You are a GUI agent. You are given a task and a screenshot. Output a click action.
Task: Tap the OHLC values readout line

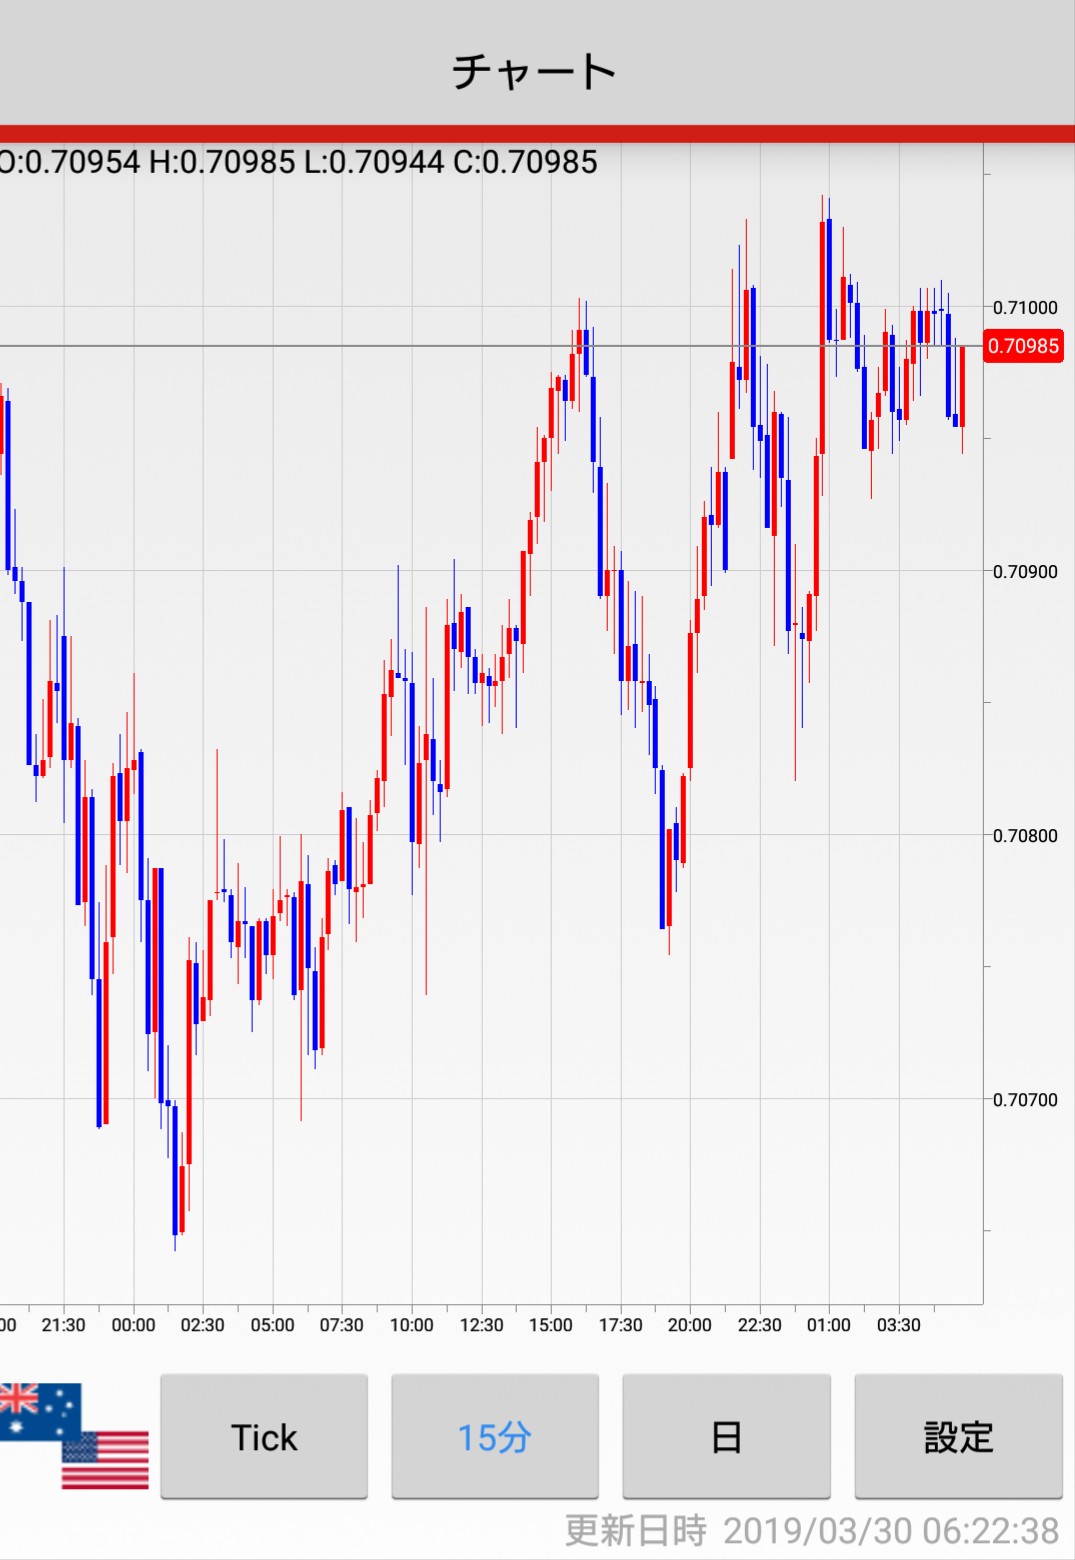point(298,162)
